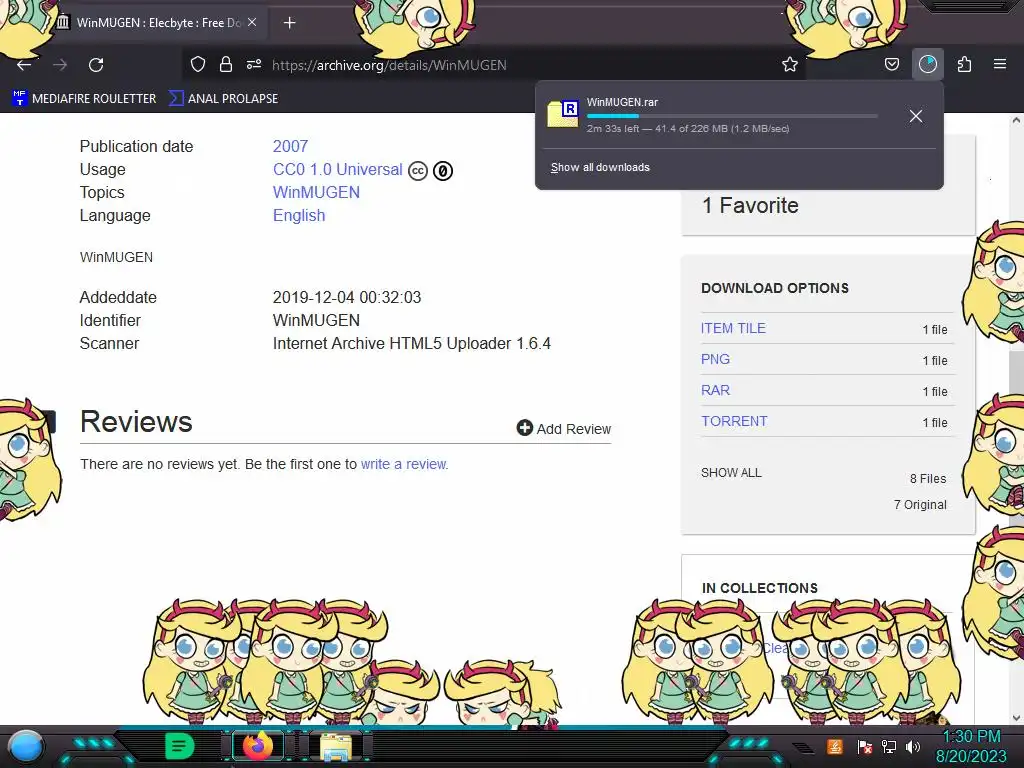Screen dimensions: 1024x768
Task: Download the ITEM TILE file
Action: 733,328
